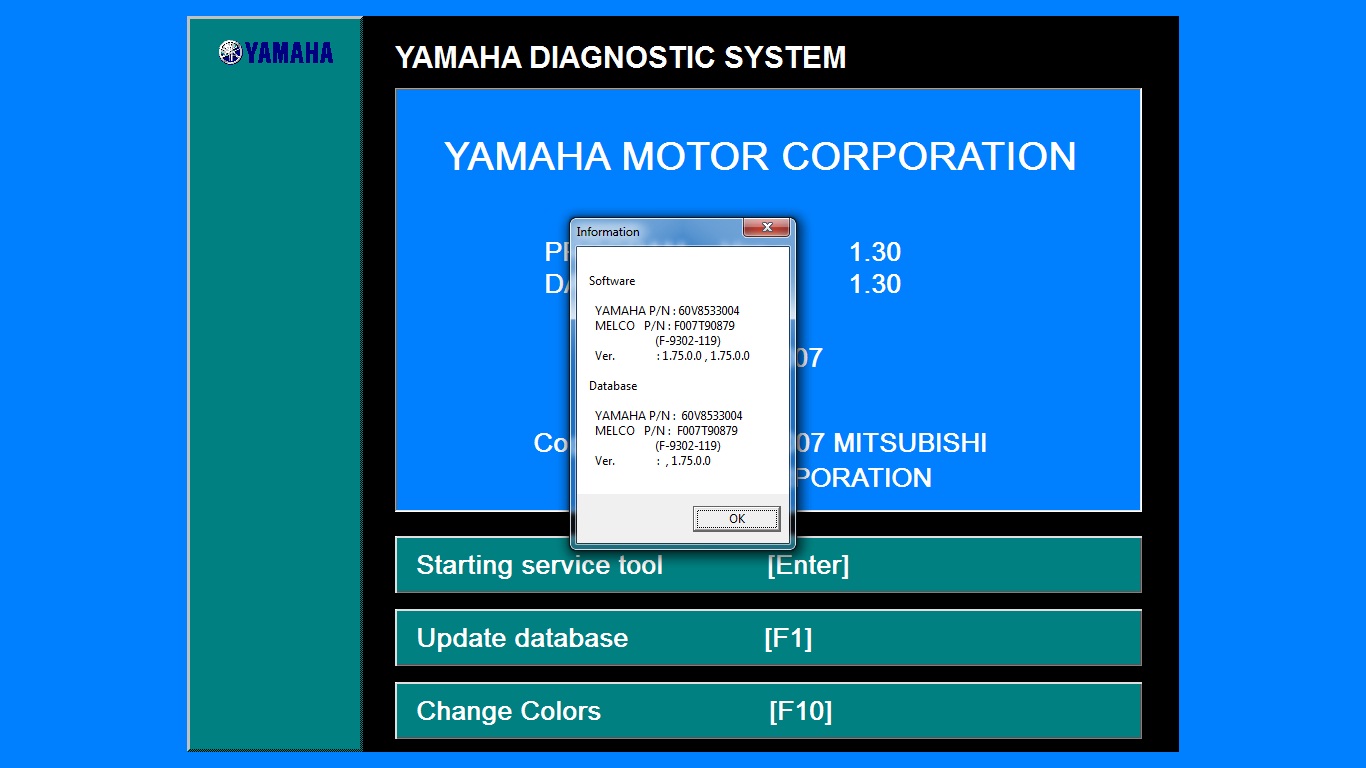
Task: Click the Software version 1.75.0.0 line
Action: pos(672,356)
